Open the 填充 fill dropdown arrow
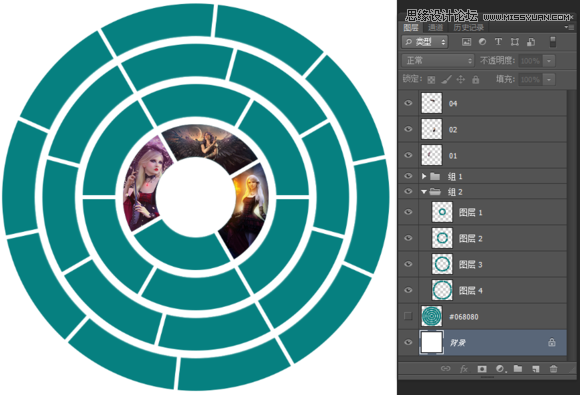Viewport: 580px width, 395px height. [x=549, y=80]
